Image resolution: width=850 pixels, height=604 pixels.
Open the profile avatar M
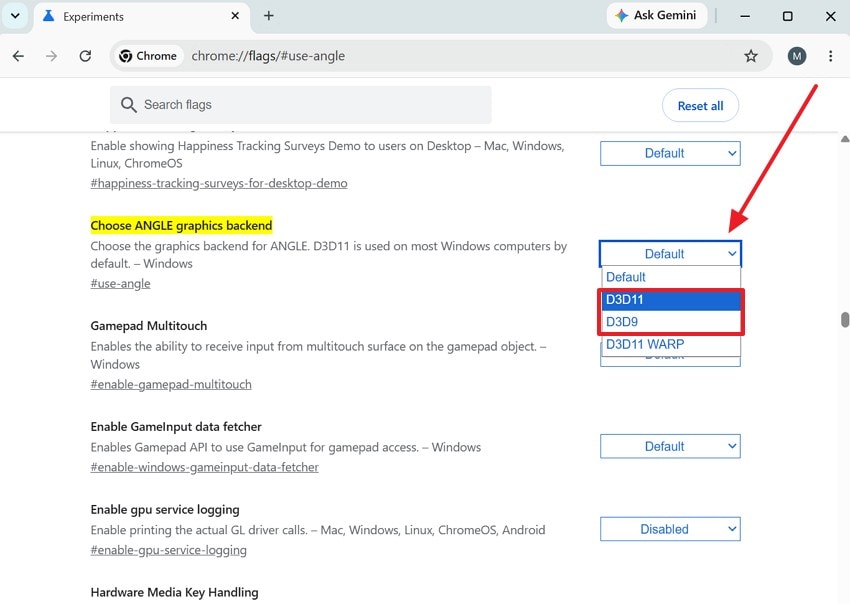797,56
